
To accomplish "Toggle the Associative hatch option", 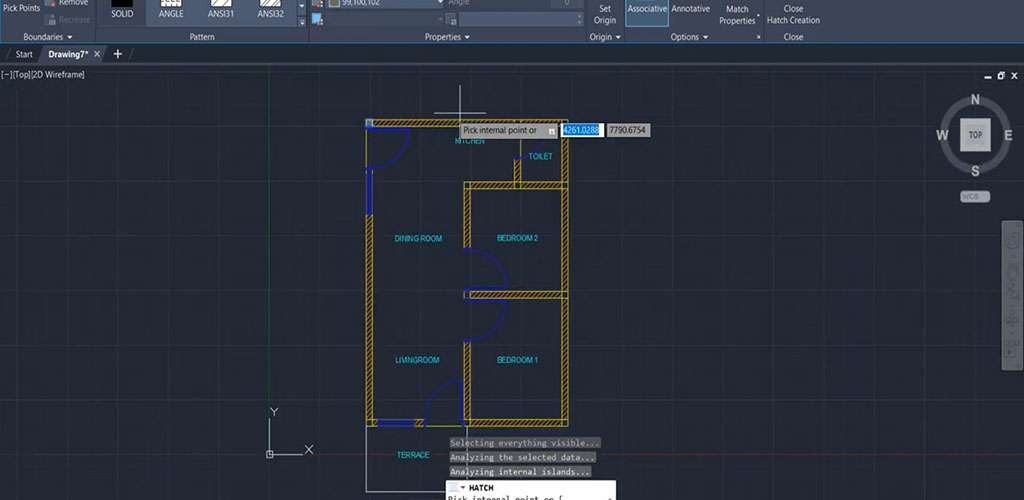I will (x=646, y=10).
